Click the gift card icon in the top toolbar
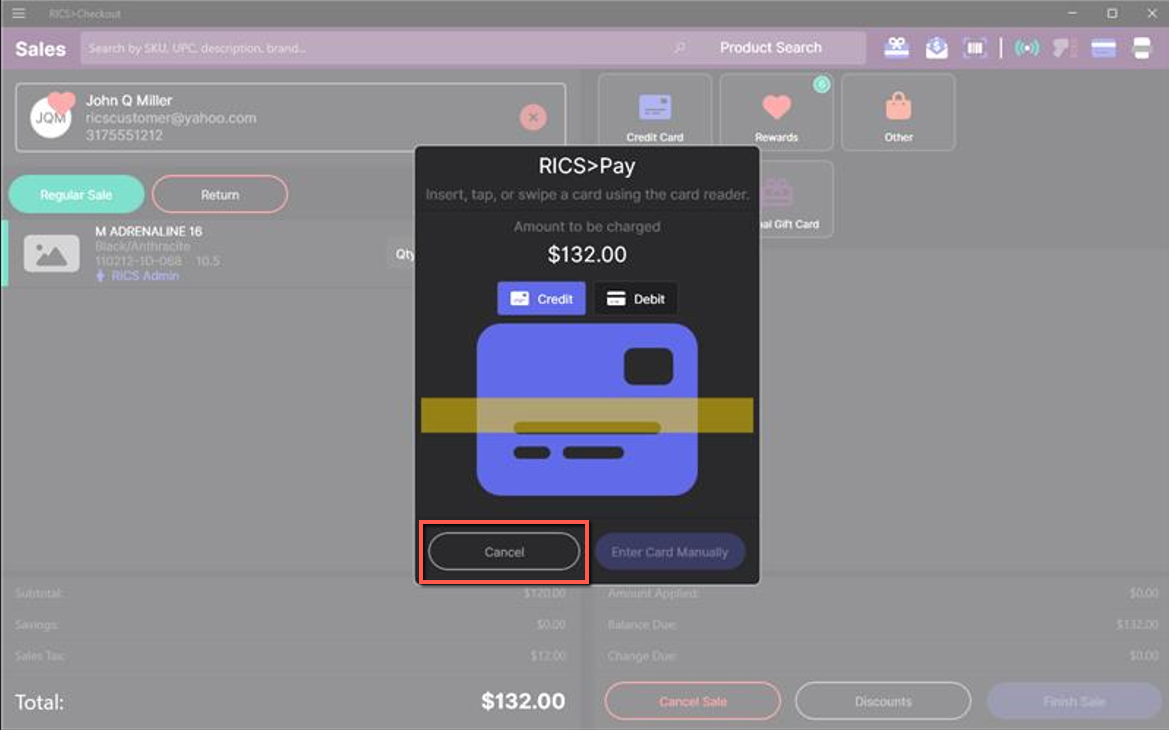 click(896, 48)
